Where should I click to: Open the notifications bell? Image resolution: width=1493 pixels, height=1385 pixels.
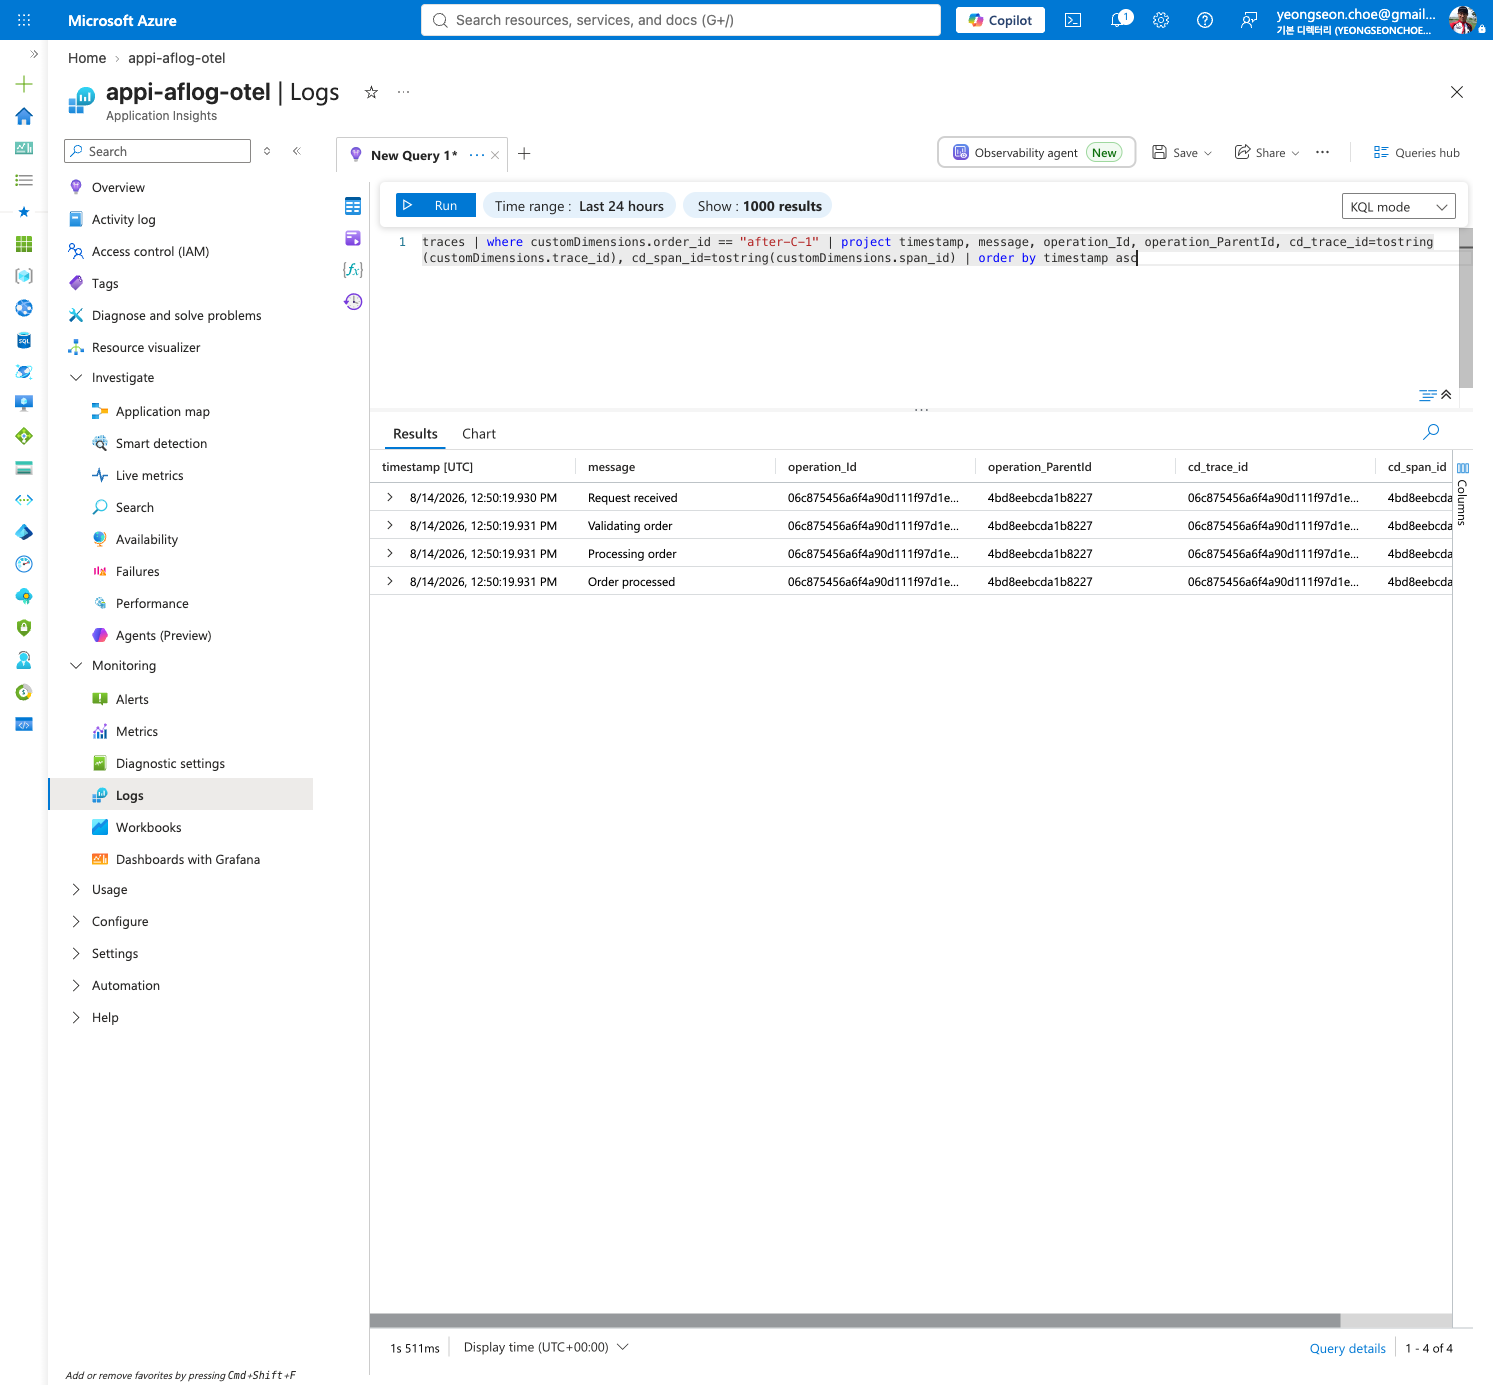[1119, 20]
